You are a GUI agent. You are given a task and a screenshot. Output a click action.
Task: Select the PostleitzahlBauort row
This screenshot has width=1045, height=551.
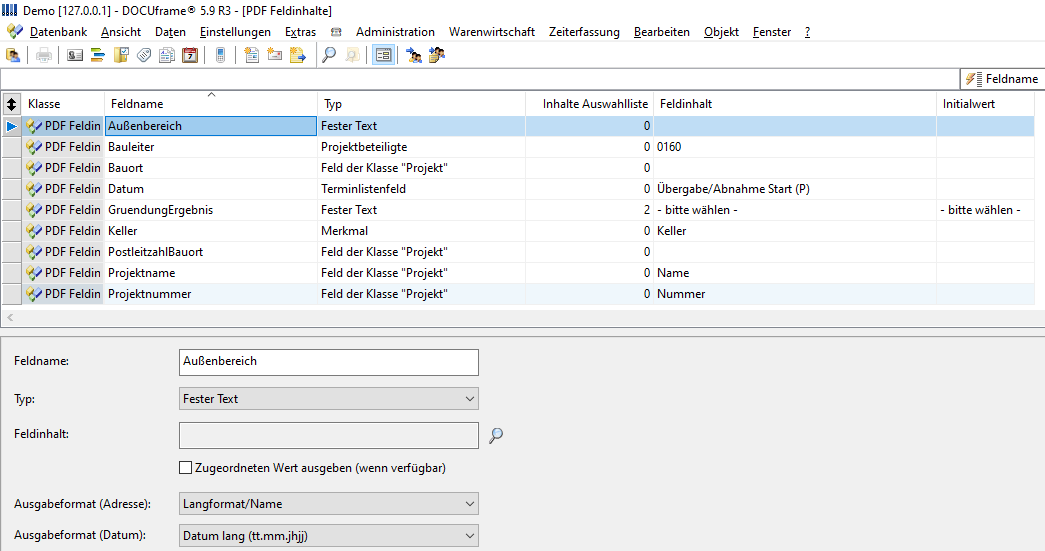pyautogui.click(x=519, y=252)
